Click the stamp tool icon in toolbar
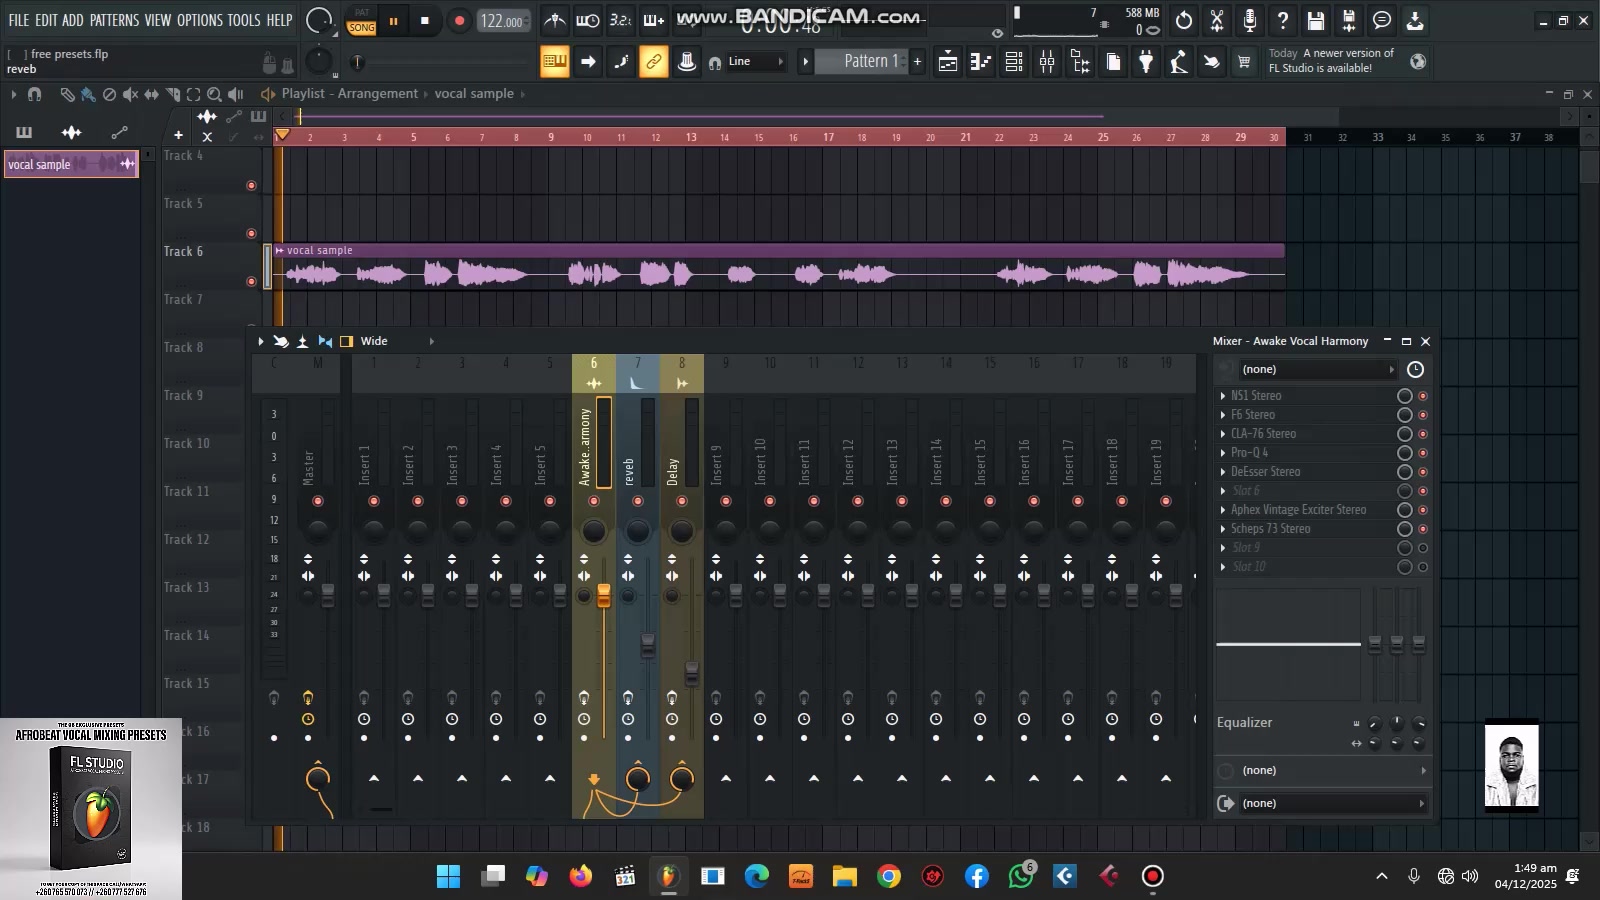 (x=686, y=62)
